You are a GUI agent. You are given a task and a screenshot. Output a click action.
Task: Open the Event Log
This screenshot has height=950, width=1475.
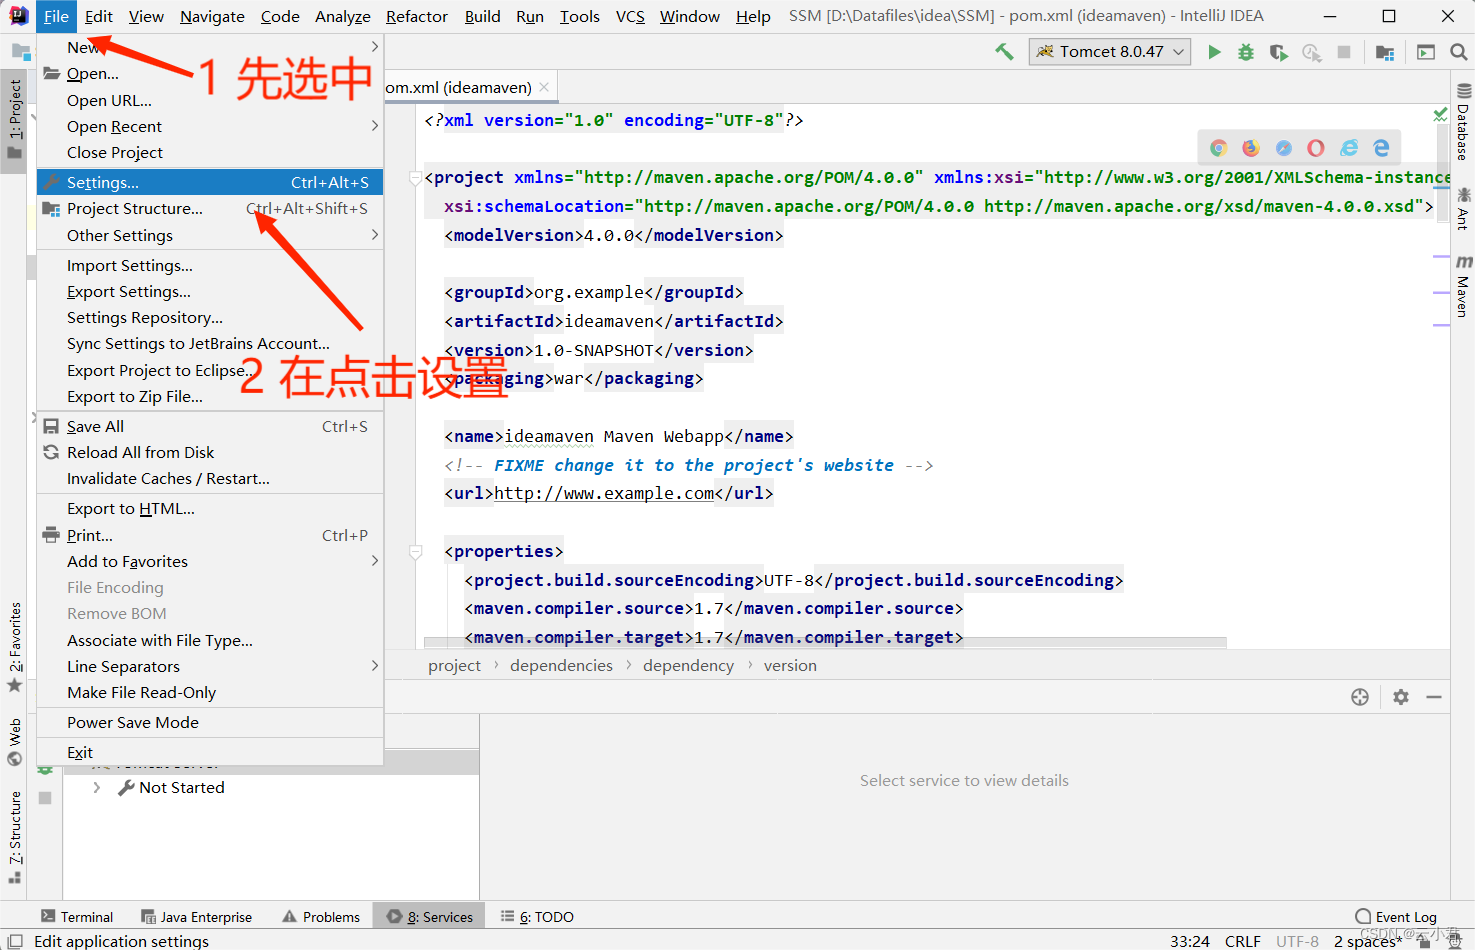[1396, 917]
